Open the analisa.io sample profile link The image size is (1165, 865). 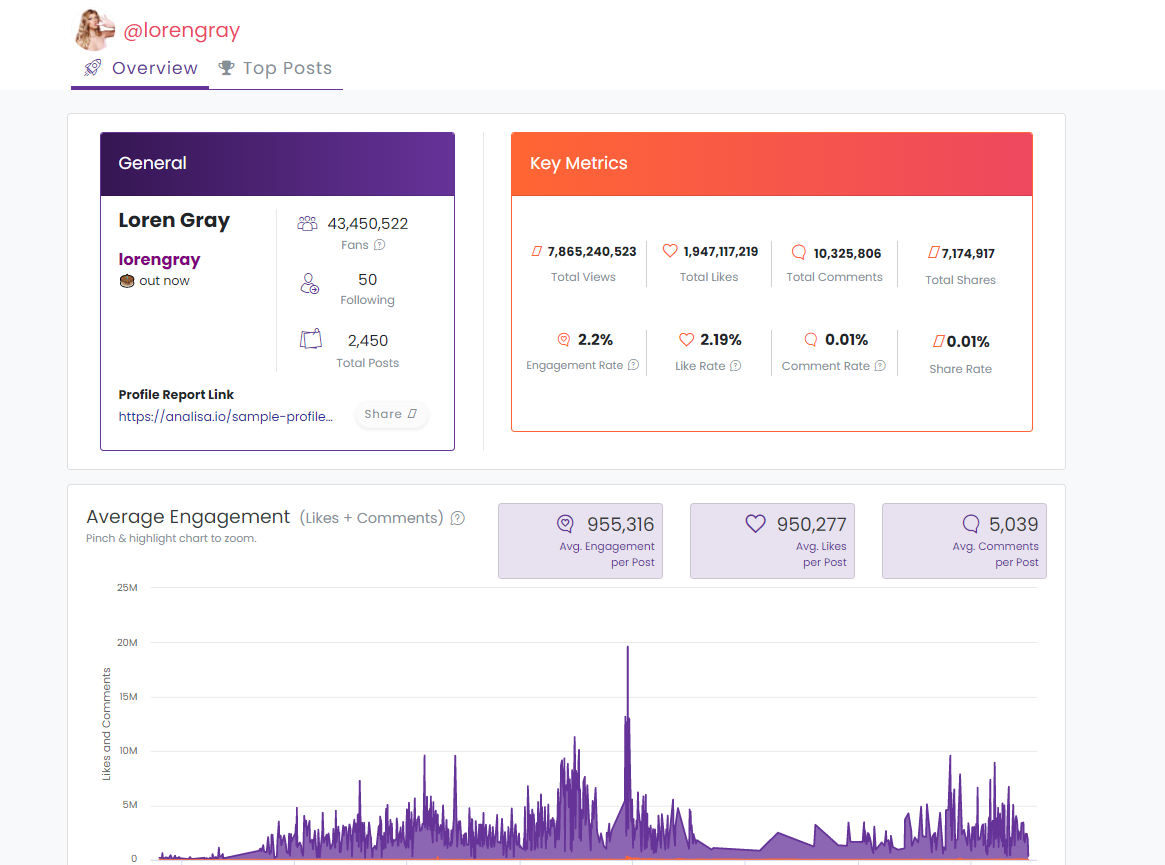click(225, 416)
